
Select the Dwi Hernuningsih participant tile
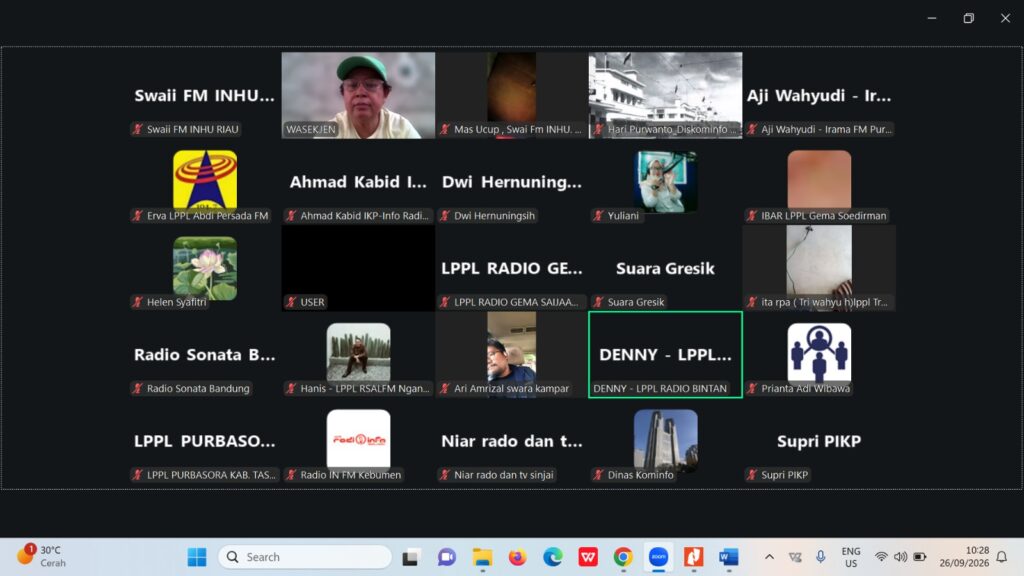click(x=511, y=182)
